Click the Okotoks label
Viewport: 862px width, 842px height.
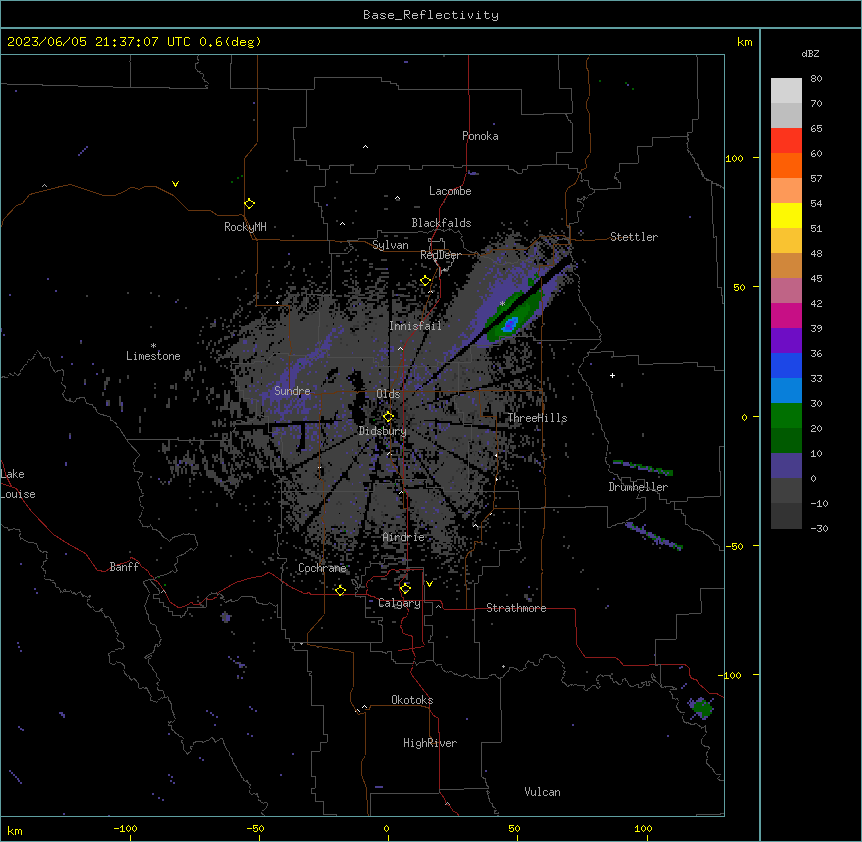point(412,700)
